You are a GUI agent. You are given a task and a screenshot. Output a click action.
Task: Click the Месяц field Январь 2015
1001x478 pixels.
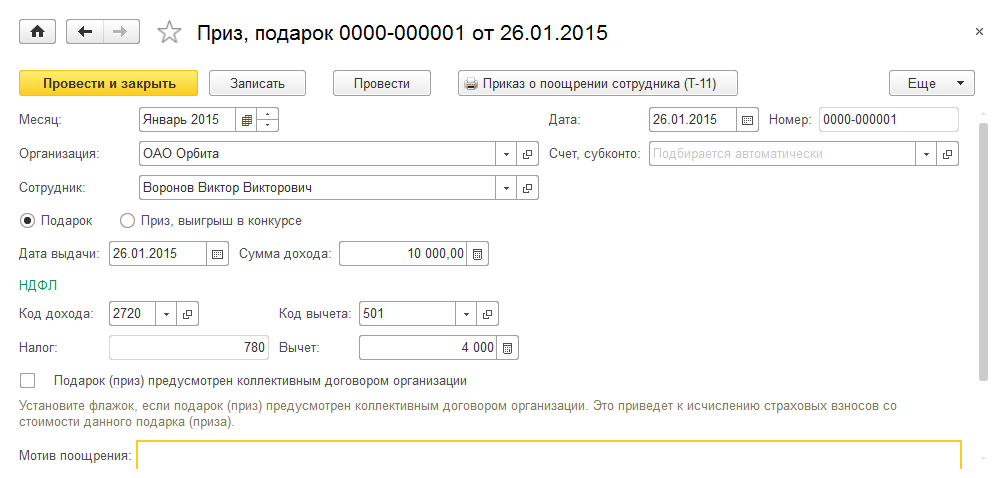tap(188, 119)
